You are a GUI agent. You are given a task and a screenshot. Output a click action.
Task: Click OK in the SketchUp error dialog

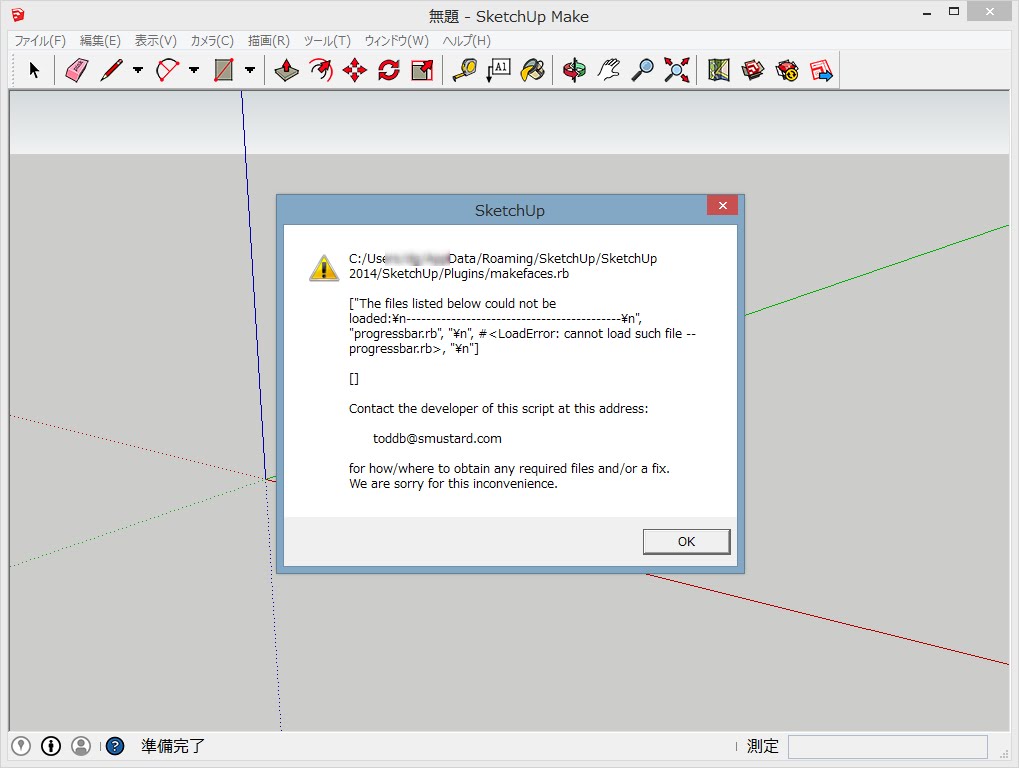click(x=686, y=541)
